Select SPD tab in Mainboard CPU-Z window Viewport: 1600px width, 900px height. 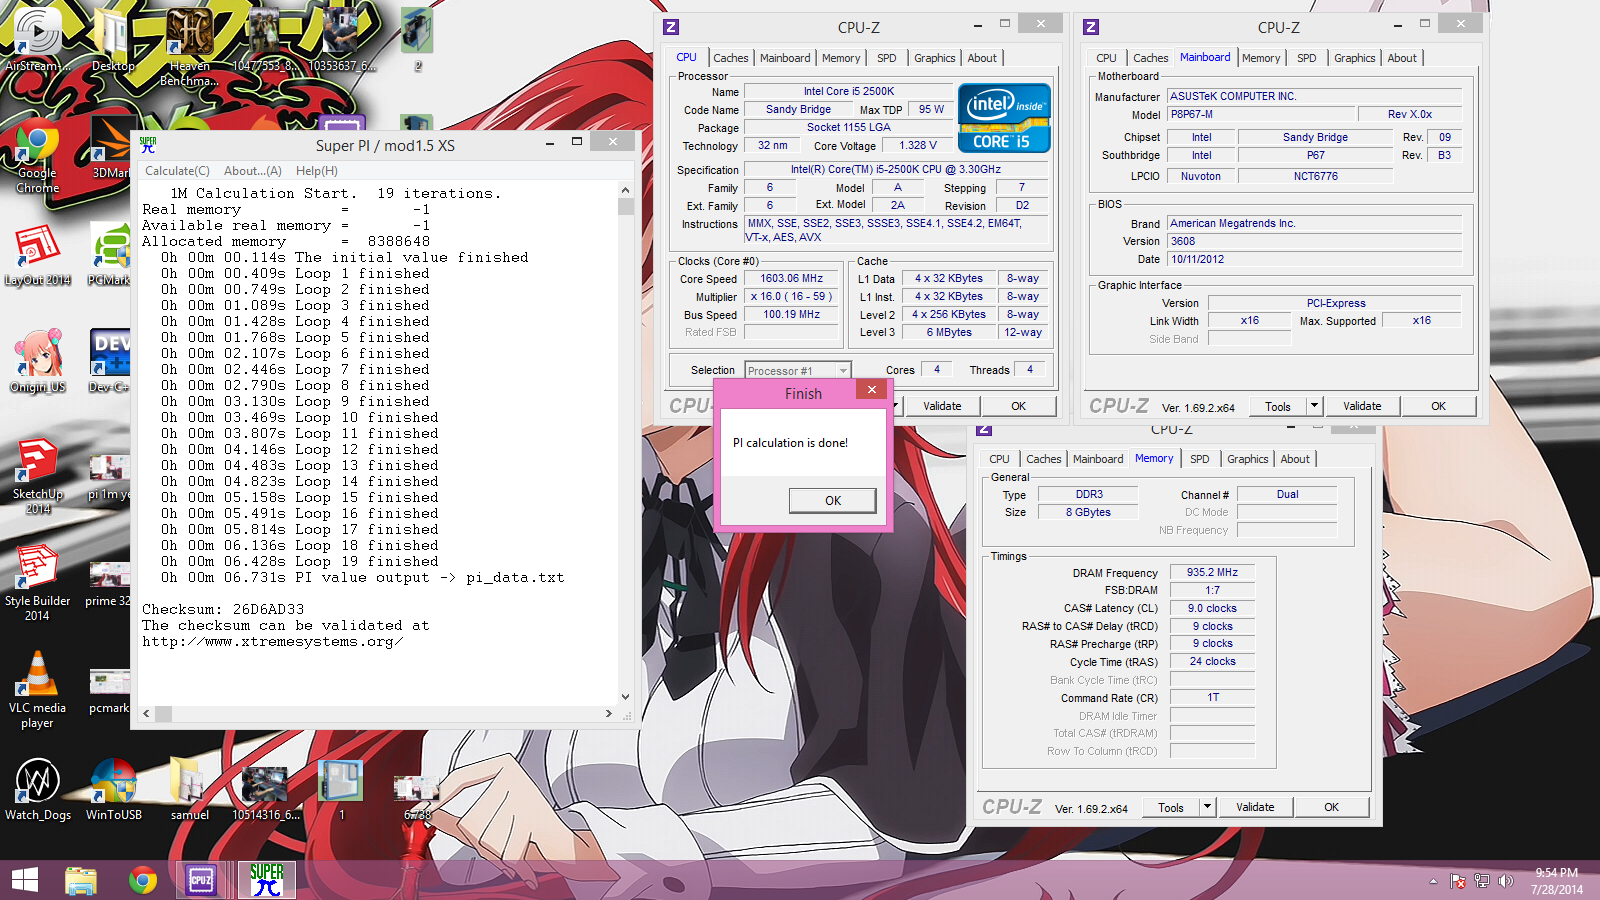pos(1306,58)
